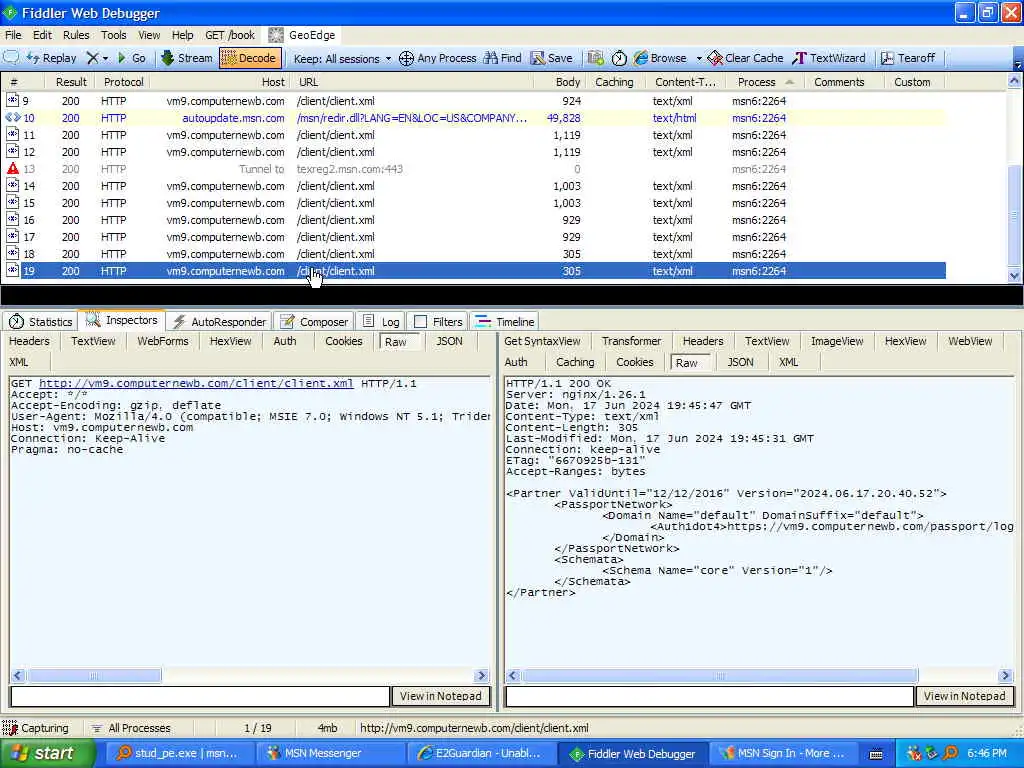Screen dimensions: 1024x768
Task: Replay the selected session
Action: point(52,58)
